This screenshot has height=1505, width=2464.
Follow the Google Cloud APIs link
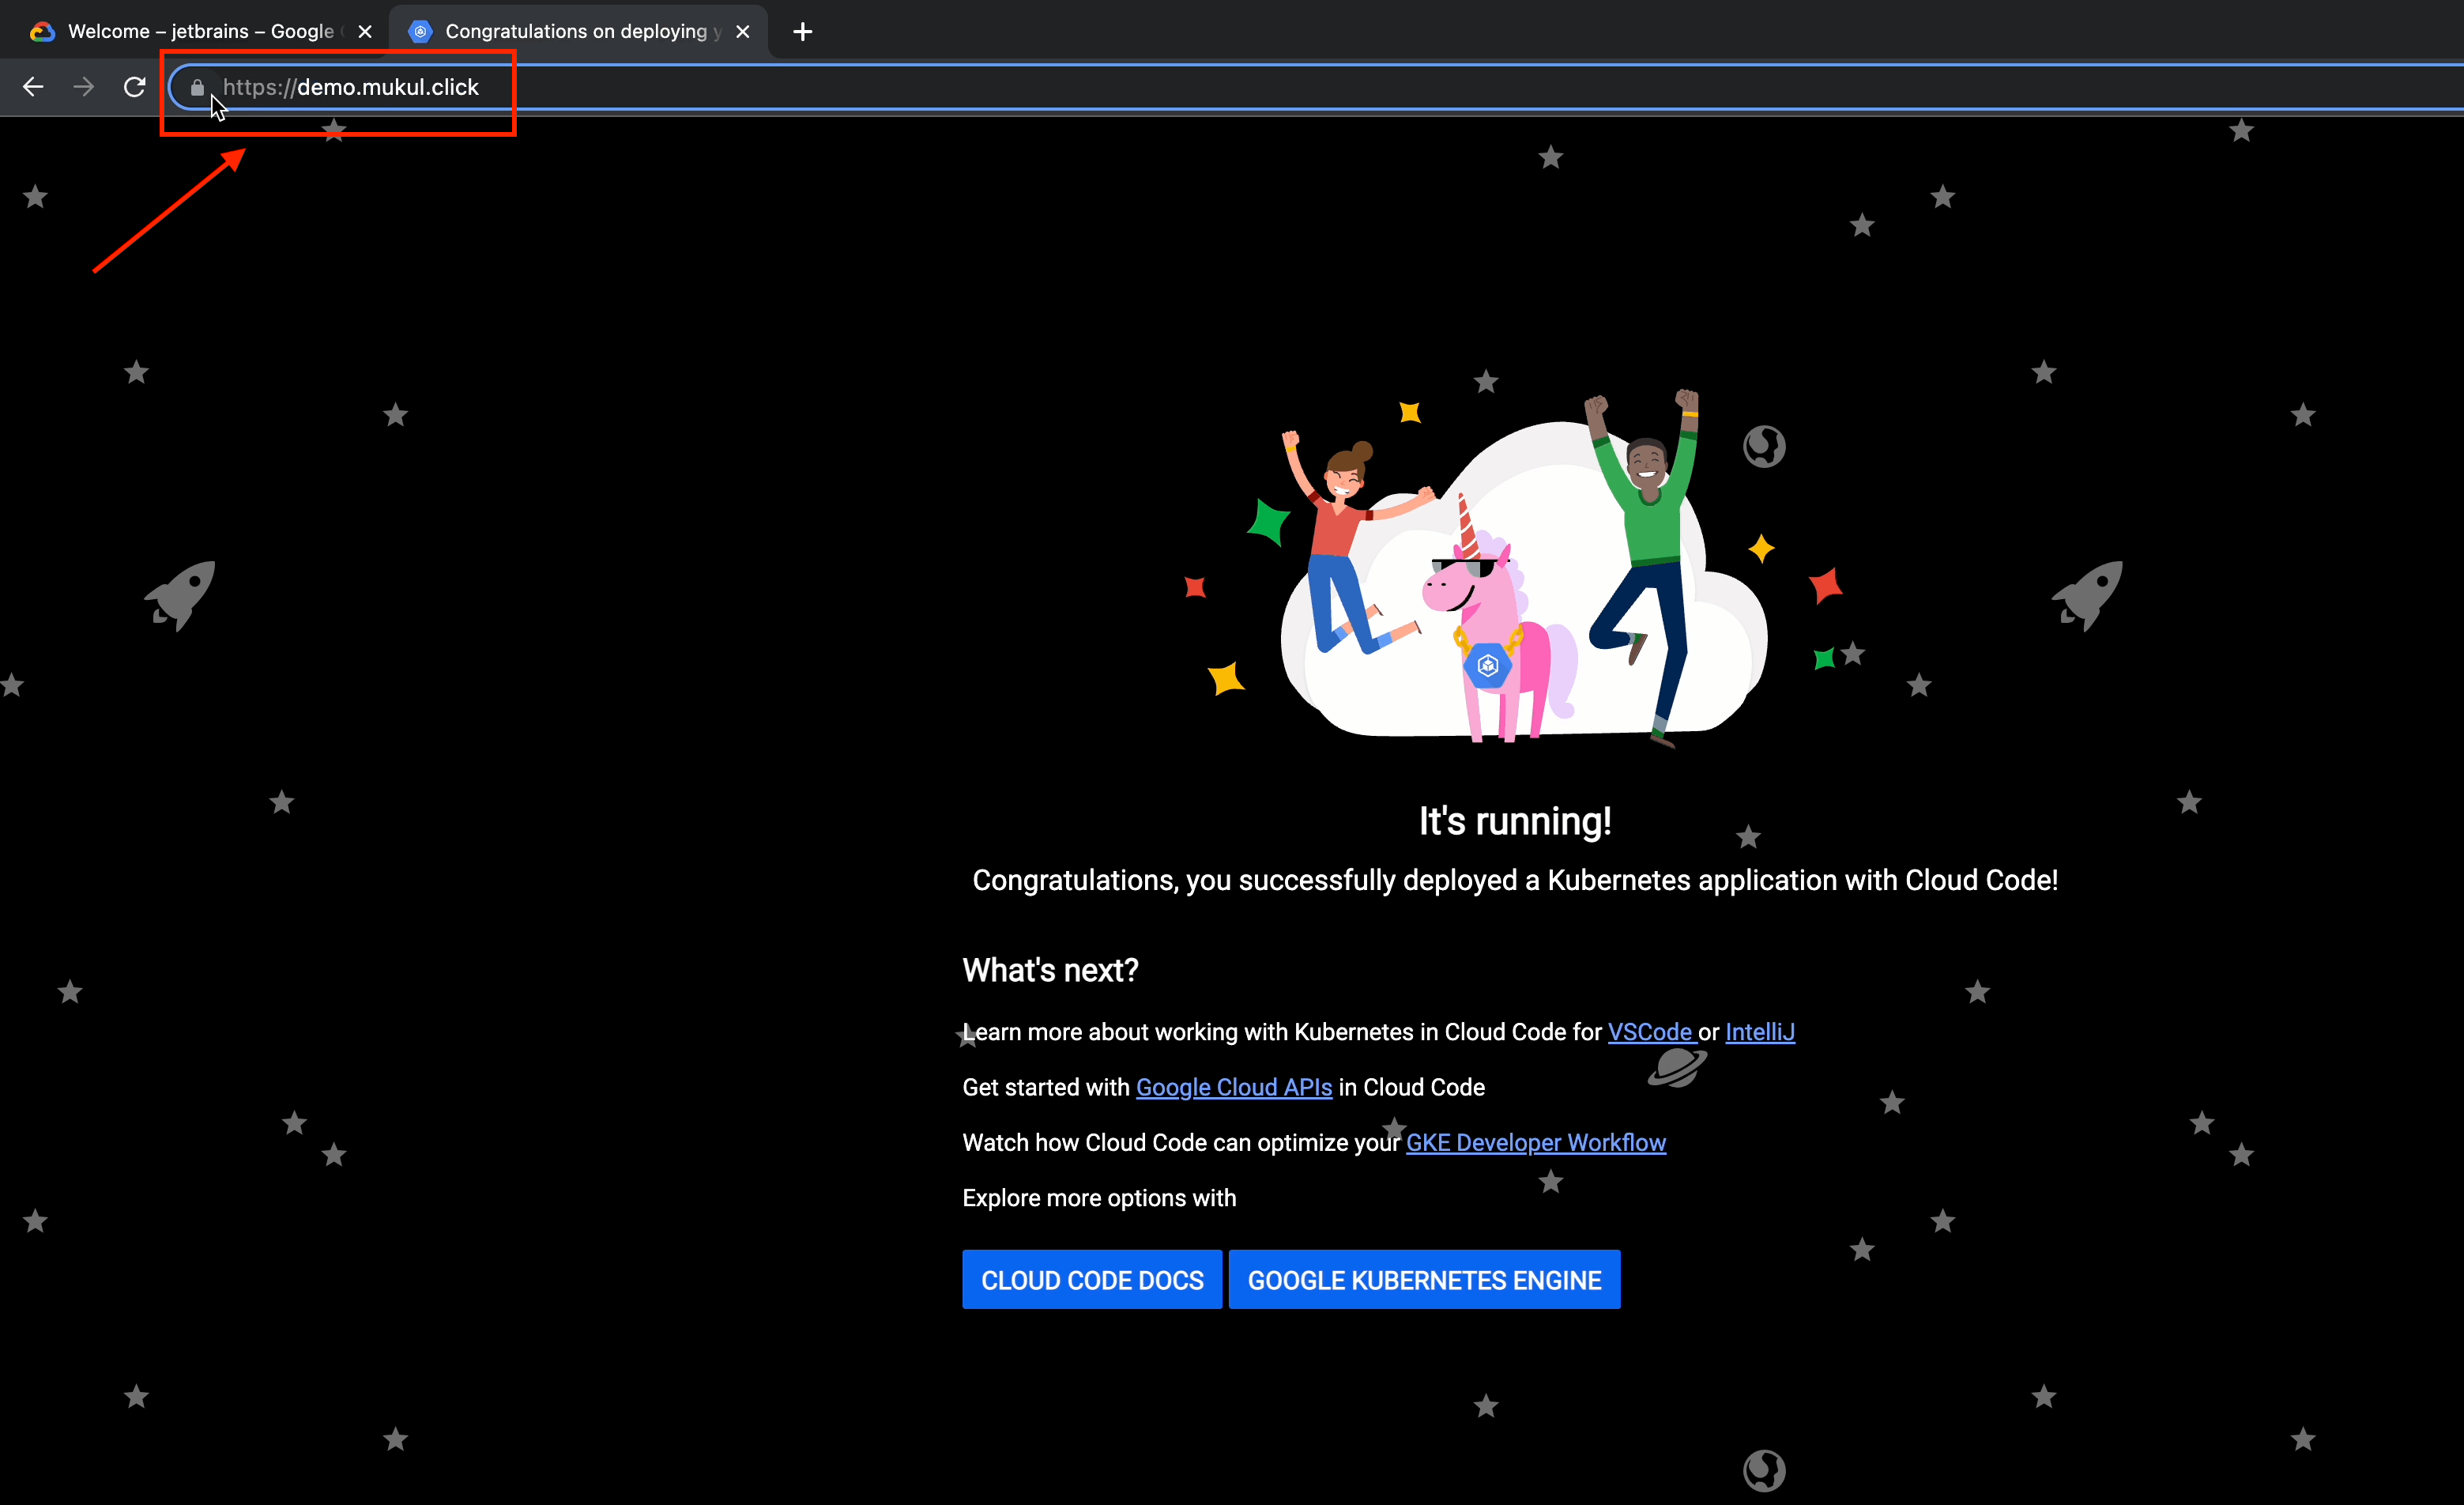(1233, 1087)
